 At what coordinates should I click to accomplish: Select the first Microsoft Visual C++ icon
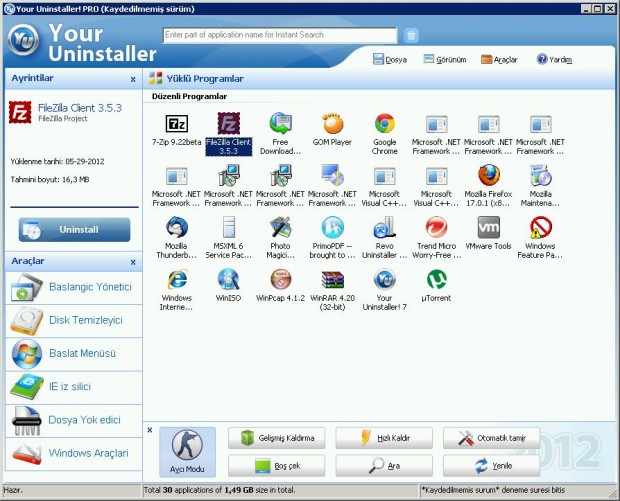[384, 176]
